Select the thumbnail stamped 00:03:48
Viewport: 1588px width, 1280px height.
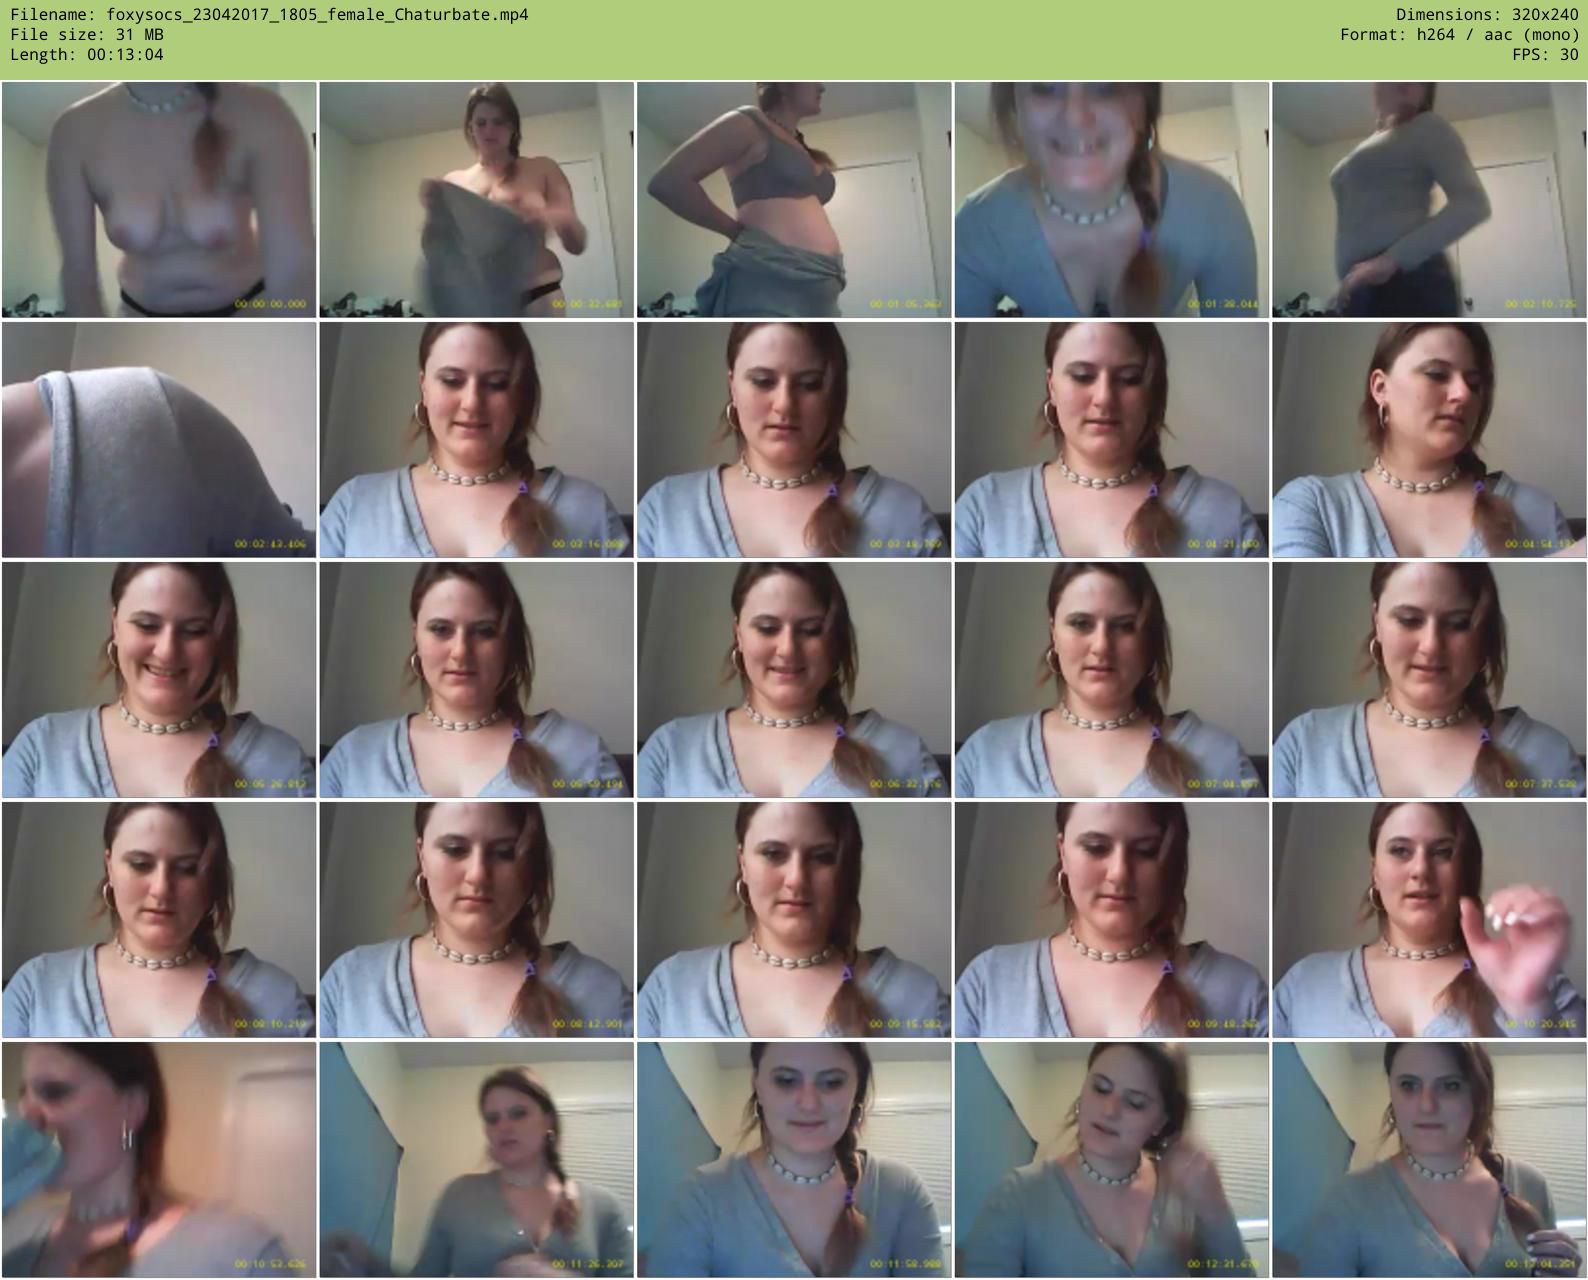[x=794, y=440]
